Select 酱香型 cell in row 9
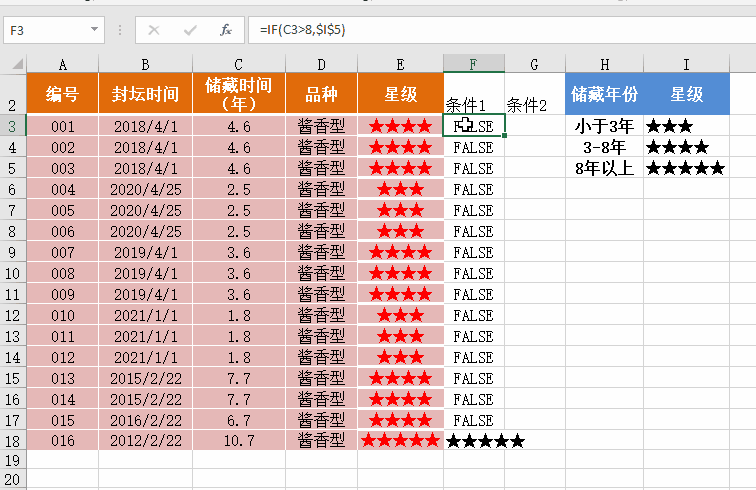This screenshot has width=756, height=490. (x=321, y=252)
